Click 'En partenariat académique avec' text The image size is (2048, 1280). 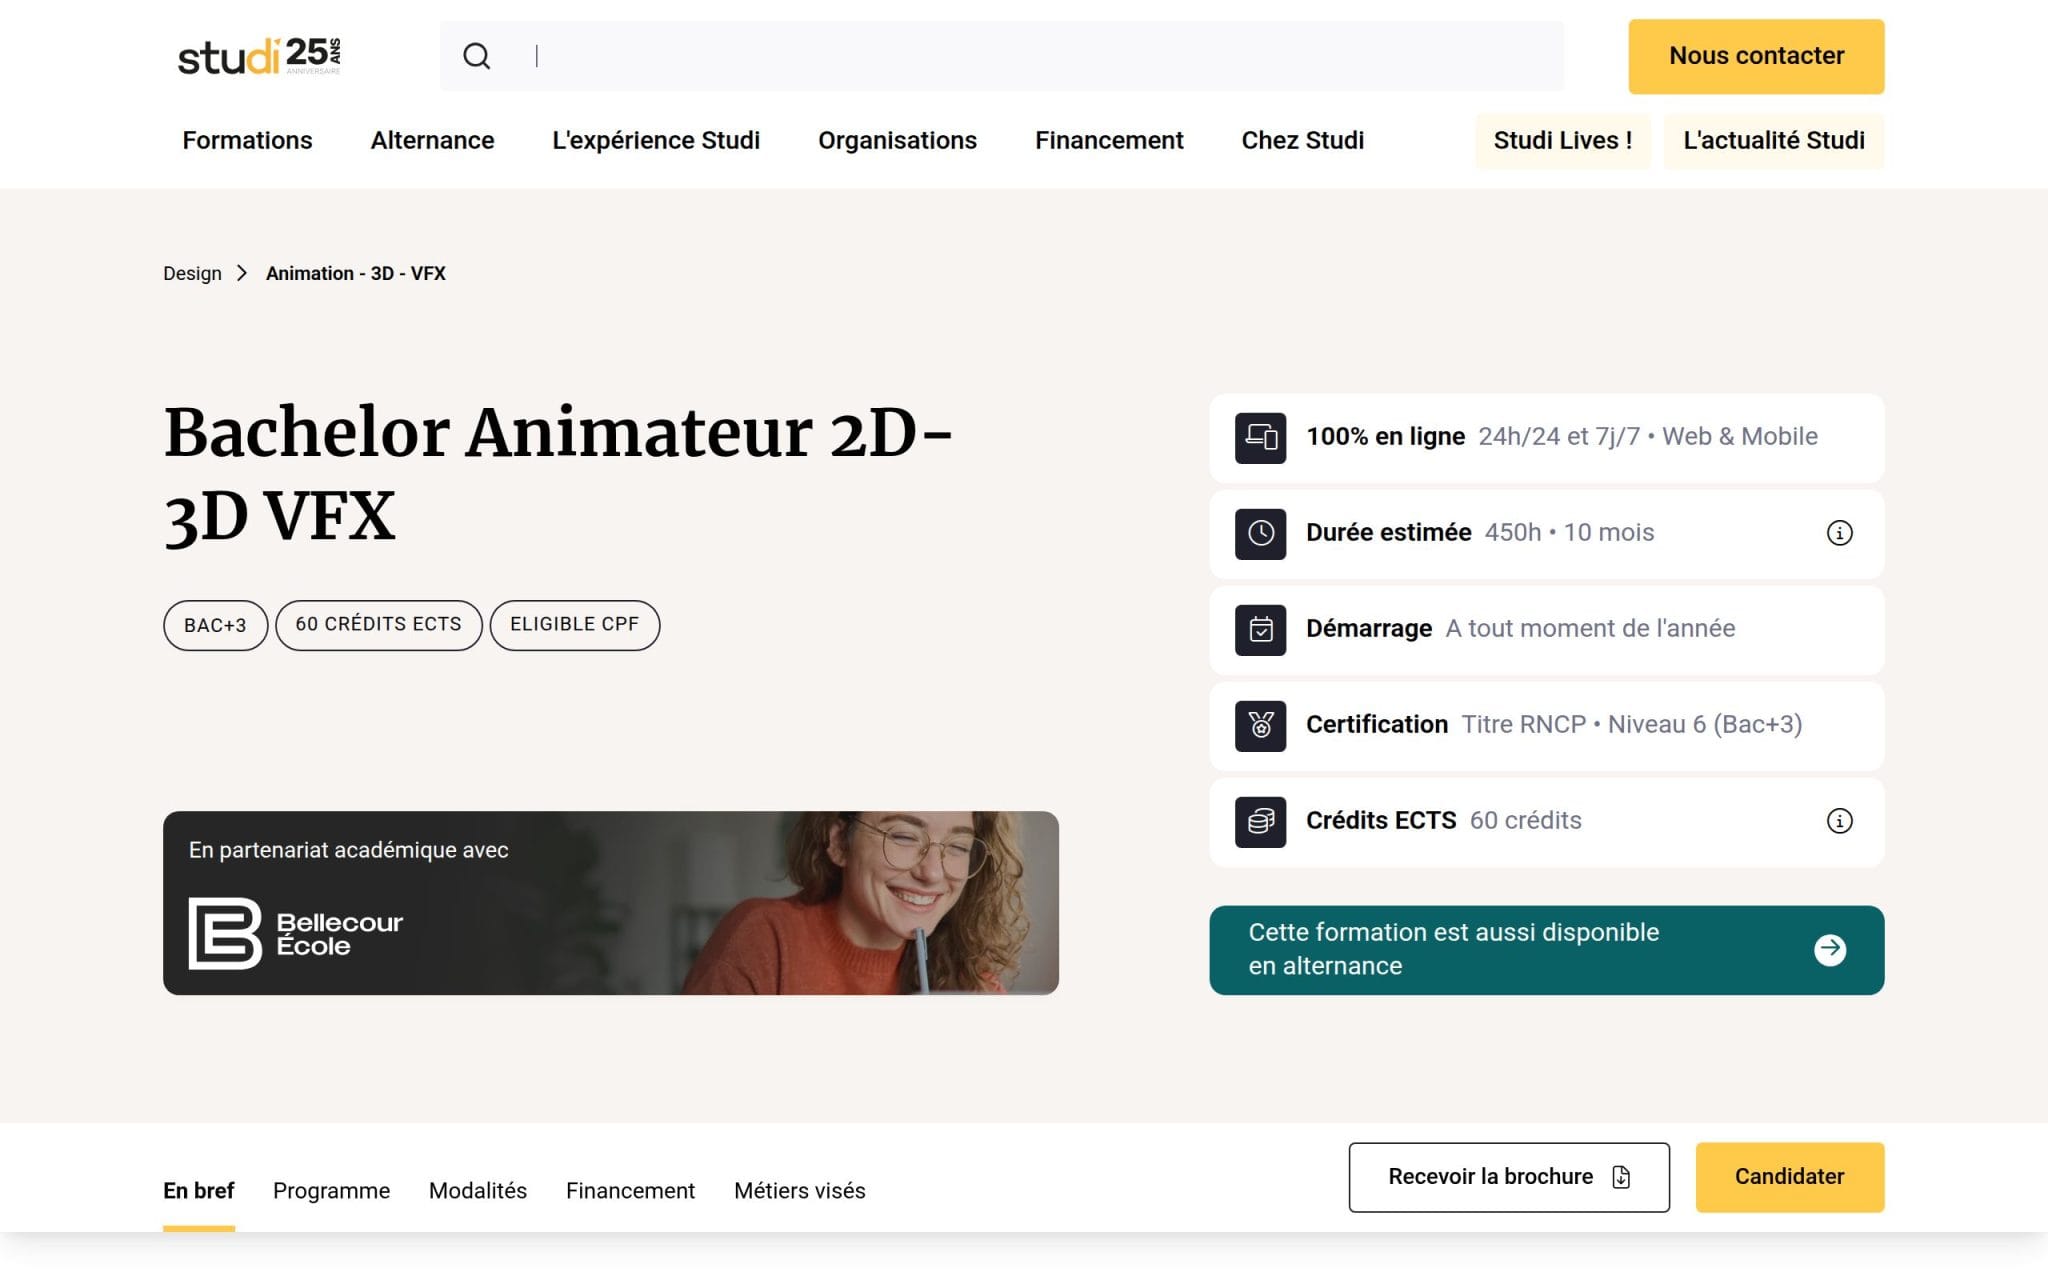pyautogui.click(x=348, y=850)
